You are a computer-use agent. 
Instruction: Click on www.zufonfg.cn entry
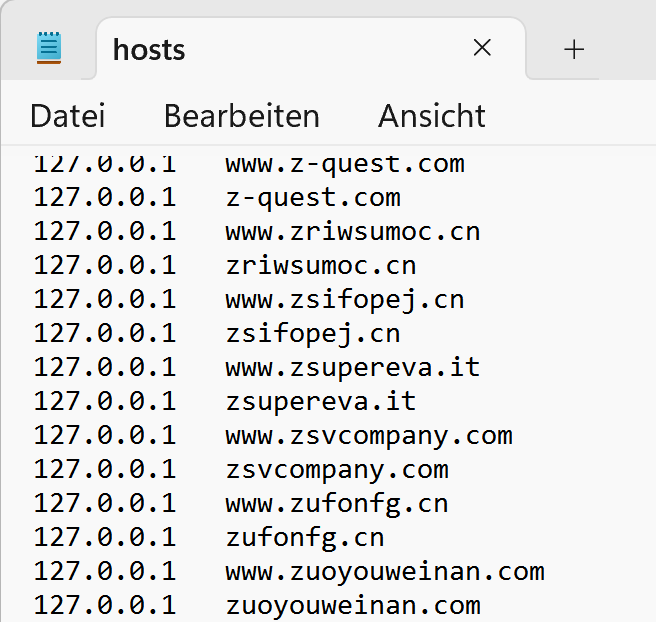pyautogui.click(x=337, y=504)
